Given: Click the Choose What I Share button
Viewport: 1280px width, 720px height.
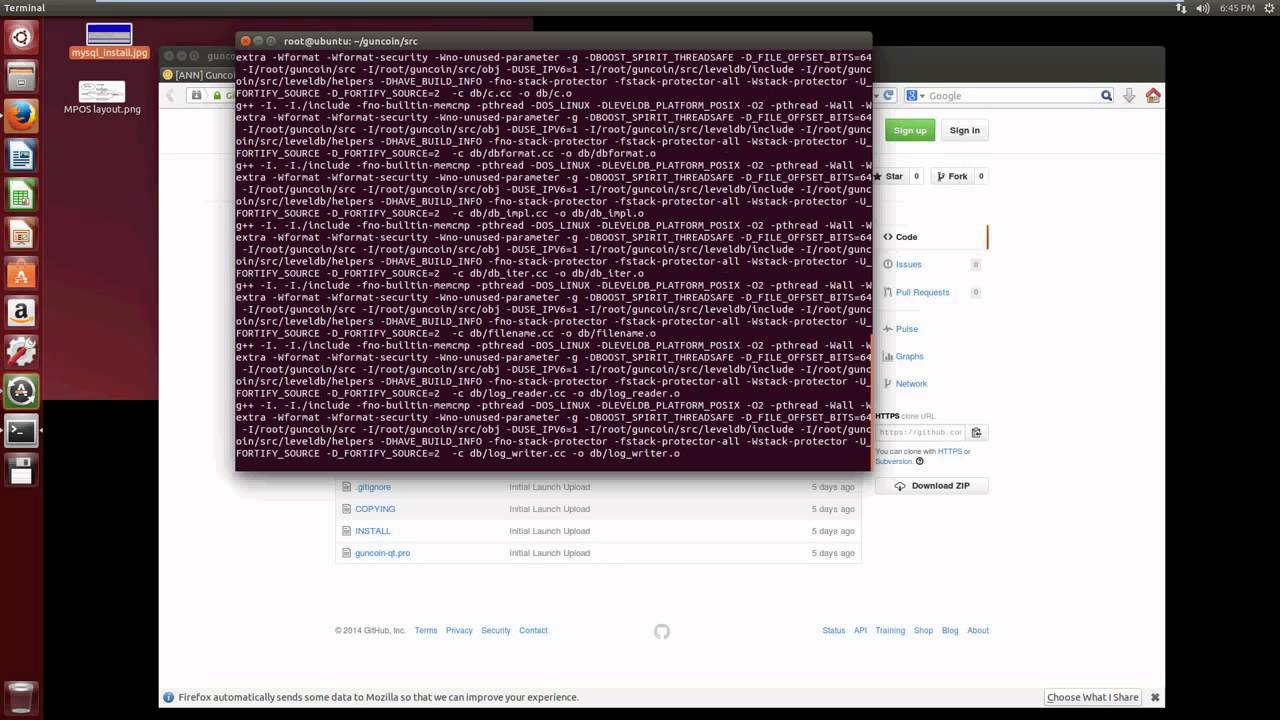Looking at the screenshot, I should click(x=1092, y=697).
